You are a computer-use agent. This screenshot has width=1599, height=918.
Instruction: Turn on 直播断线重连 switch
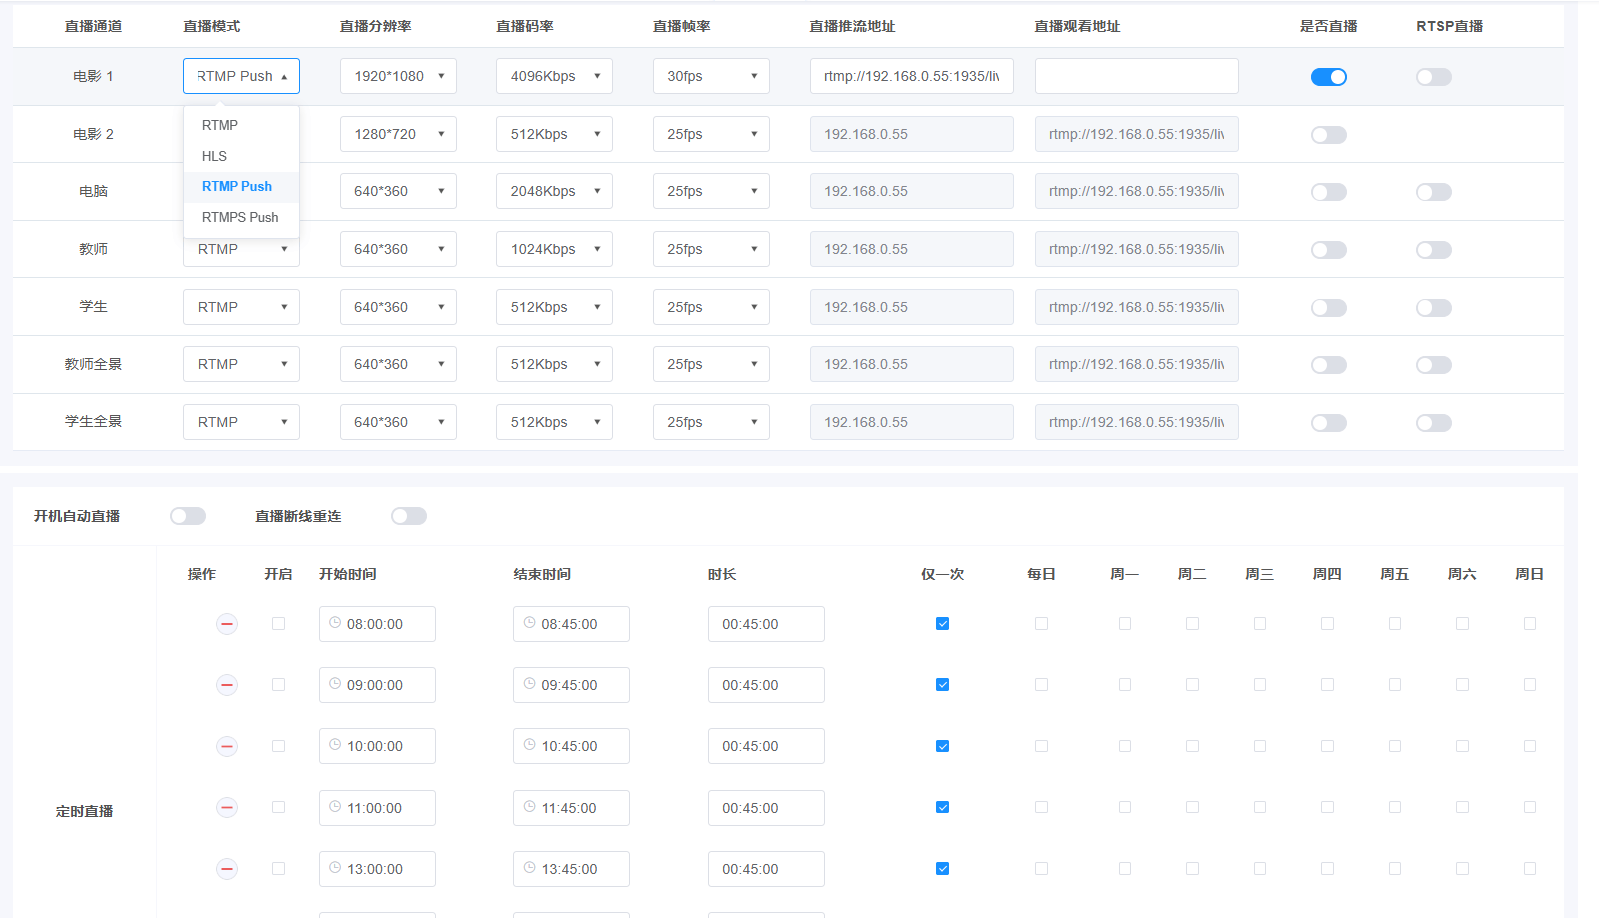[409, 516]
